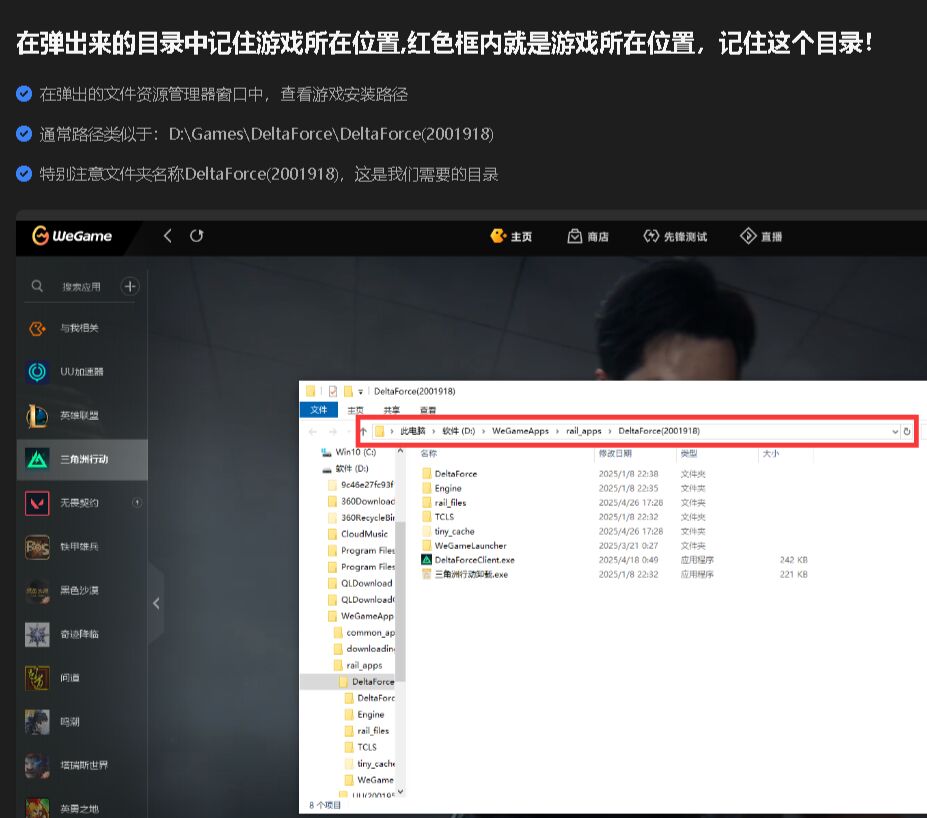Select CloudMusic in the navigation tree
This screenshot has height=818, width=927.
point(358,534)
